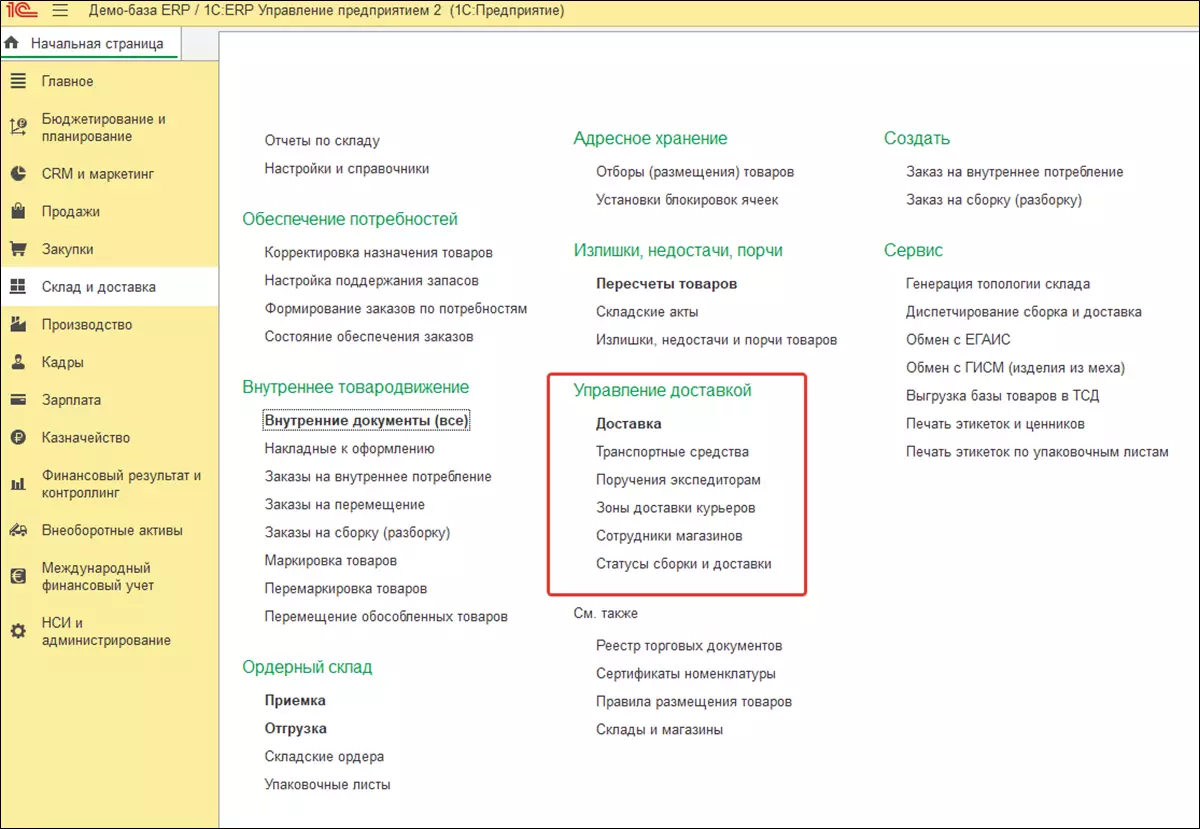The height and width of the screenshot is (829, 1200).
Task: Click the Производство factory icon
Action: [18, 324]
